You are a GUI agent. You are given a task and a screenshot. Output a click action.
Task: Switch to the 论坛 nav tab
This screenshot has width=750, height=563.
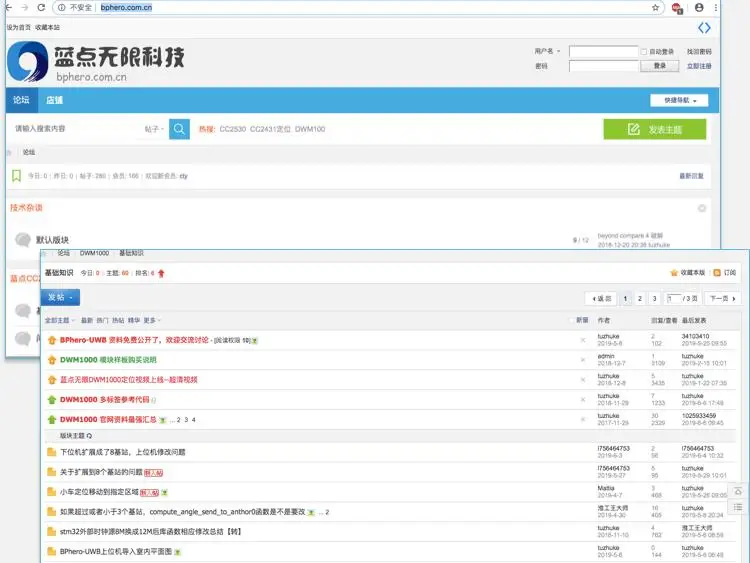pos(22,100)
